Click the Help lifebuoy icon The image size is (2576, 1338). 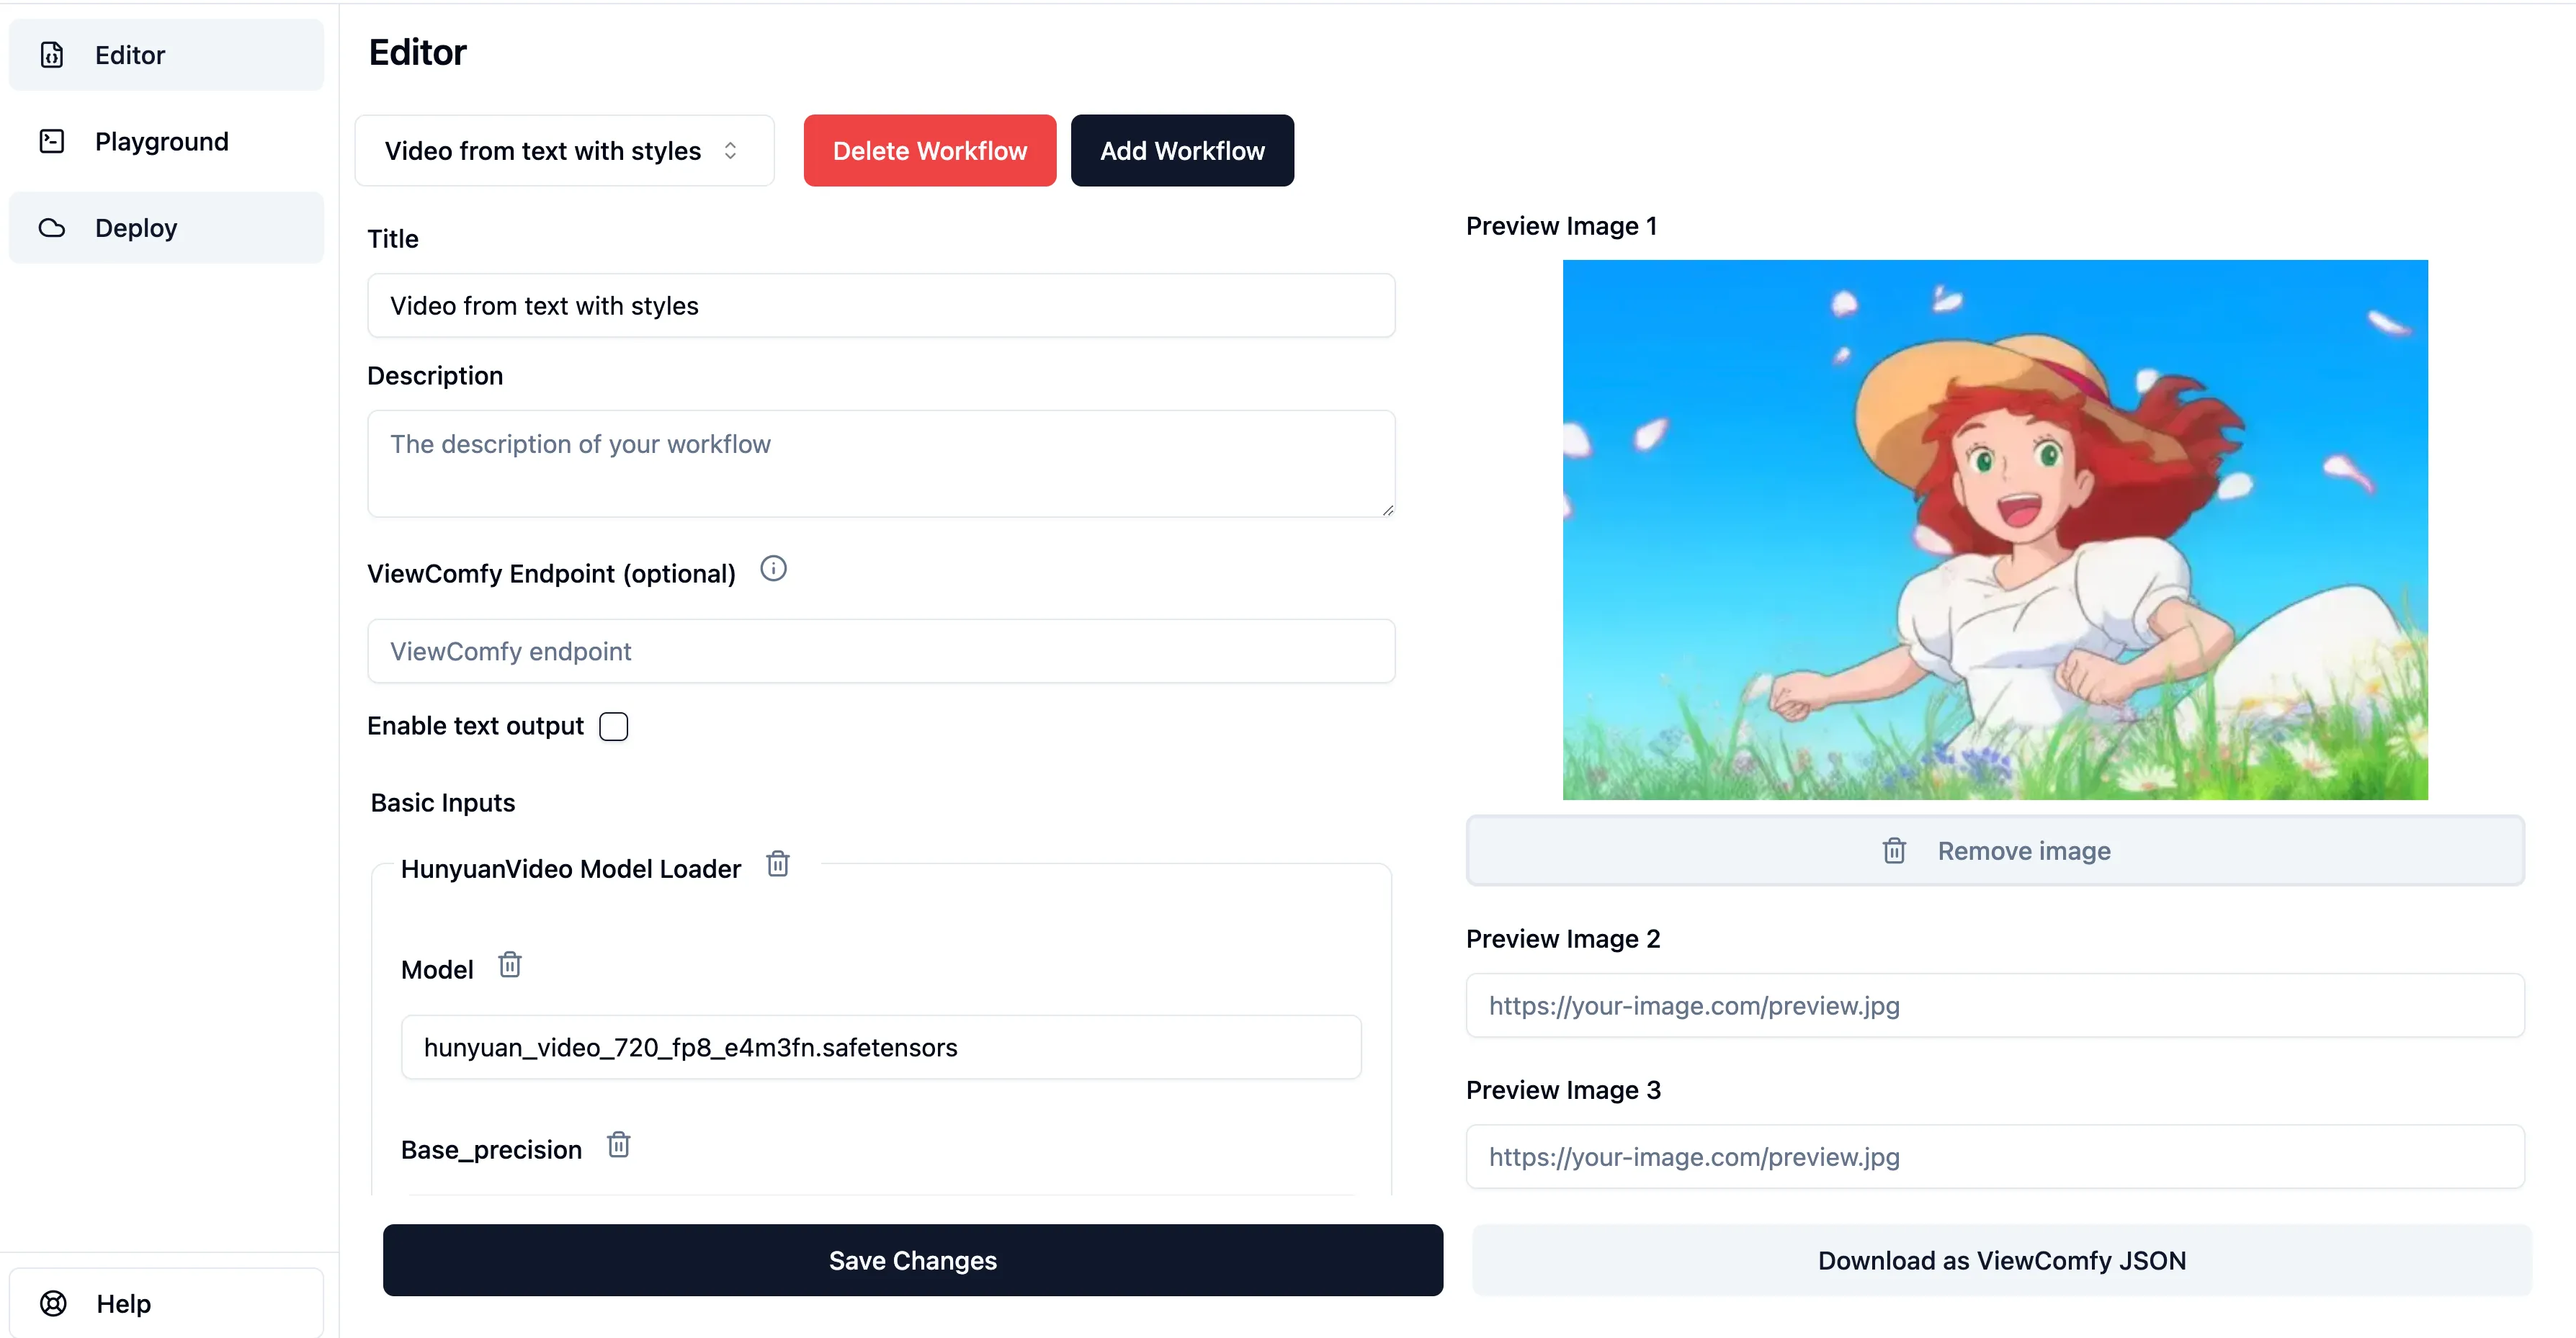53,1303
